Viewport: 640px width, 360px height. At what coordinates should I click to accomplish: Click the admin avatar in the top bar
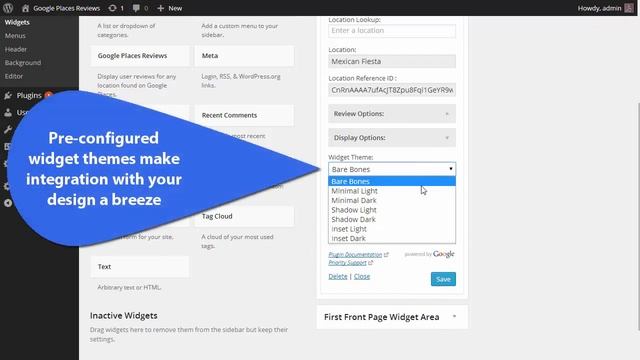point(629,8)
